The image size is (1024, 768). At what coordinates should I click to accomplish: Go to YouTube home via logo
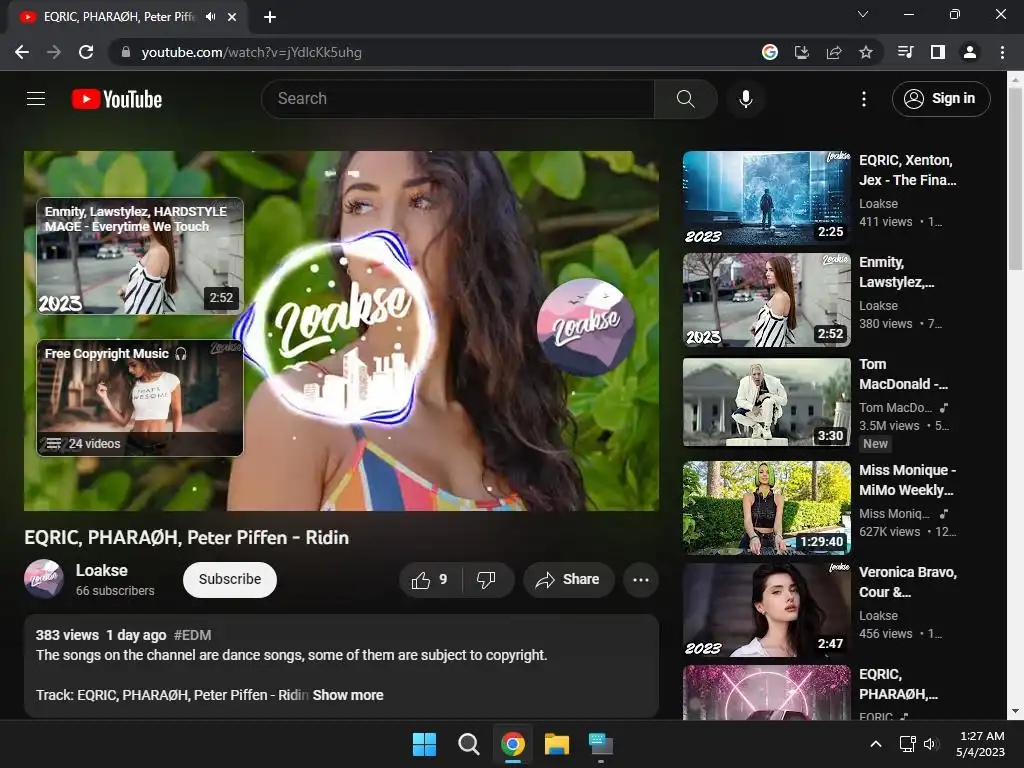(x=117, y=99)
